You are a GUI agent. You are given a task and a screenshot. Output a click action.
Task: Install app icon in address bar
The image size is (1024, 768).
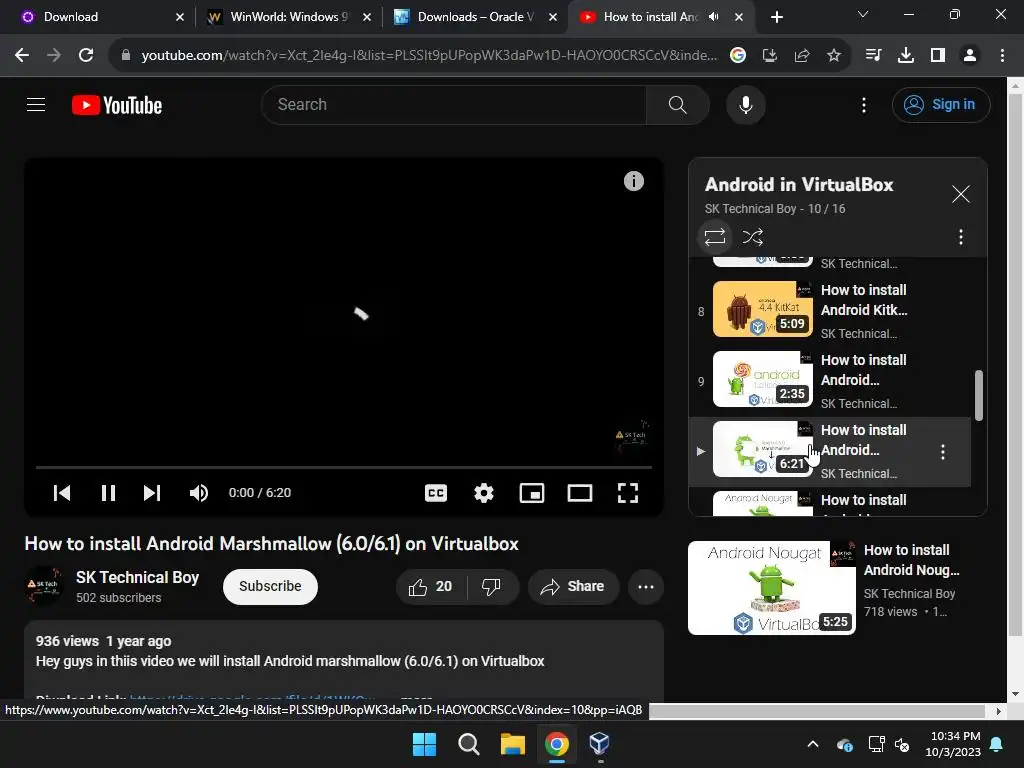click(770, 56)
